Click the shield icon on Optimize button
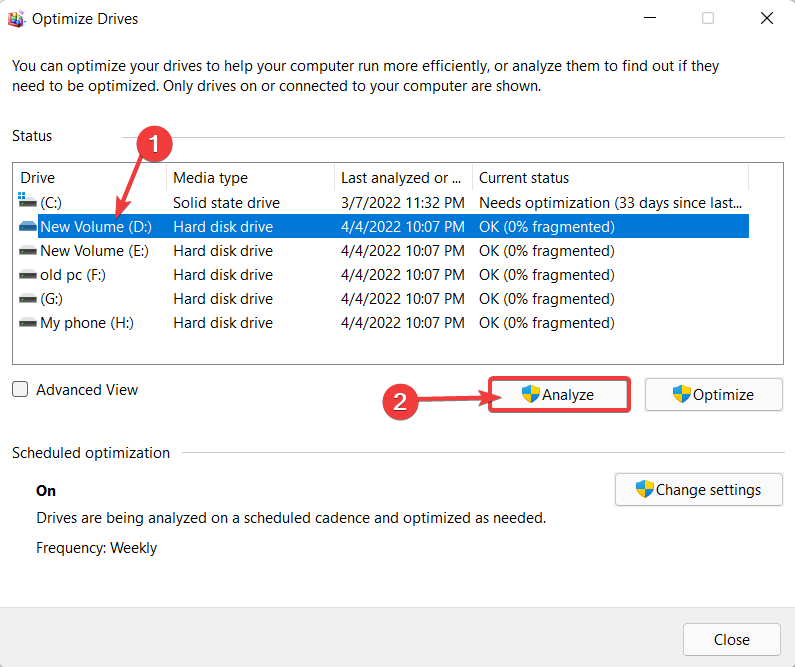The height and width of the screenshot is (667, 795). [682, 394]
